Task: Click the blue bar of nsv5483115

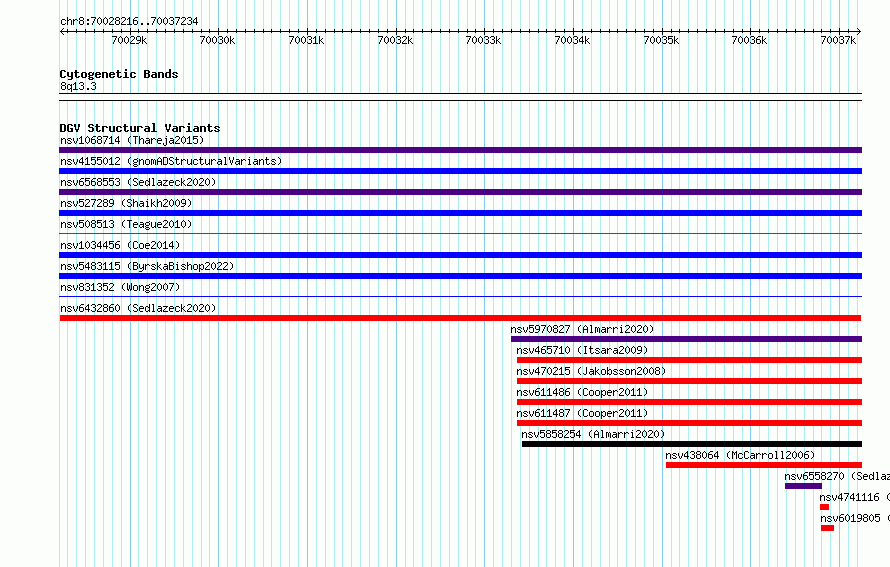Action: (x=460, y=276)
